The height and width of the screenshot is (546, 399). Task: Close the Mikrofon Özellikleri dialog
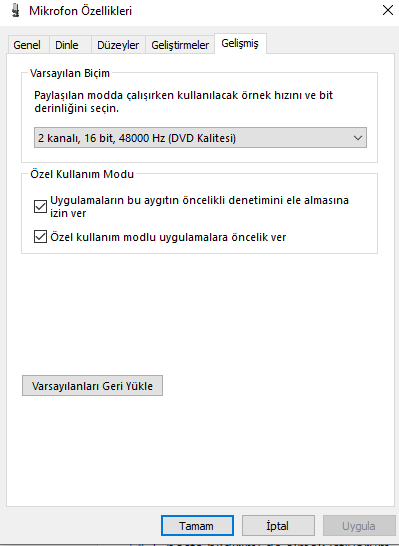388,10
